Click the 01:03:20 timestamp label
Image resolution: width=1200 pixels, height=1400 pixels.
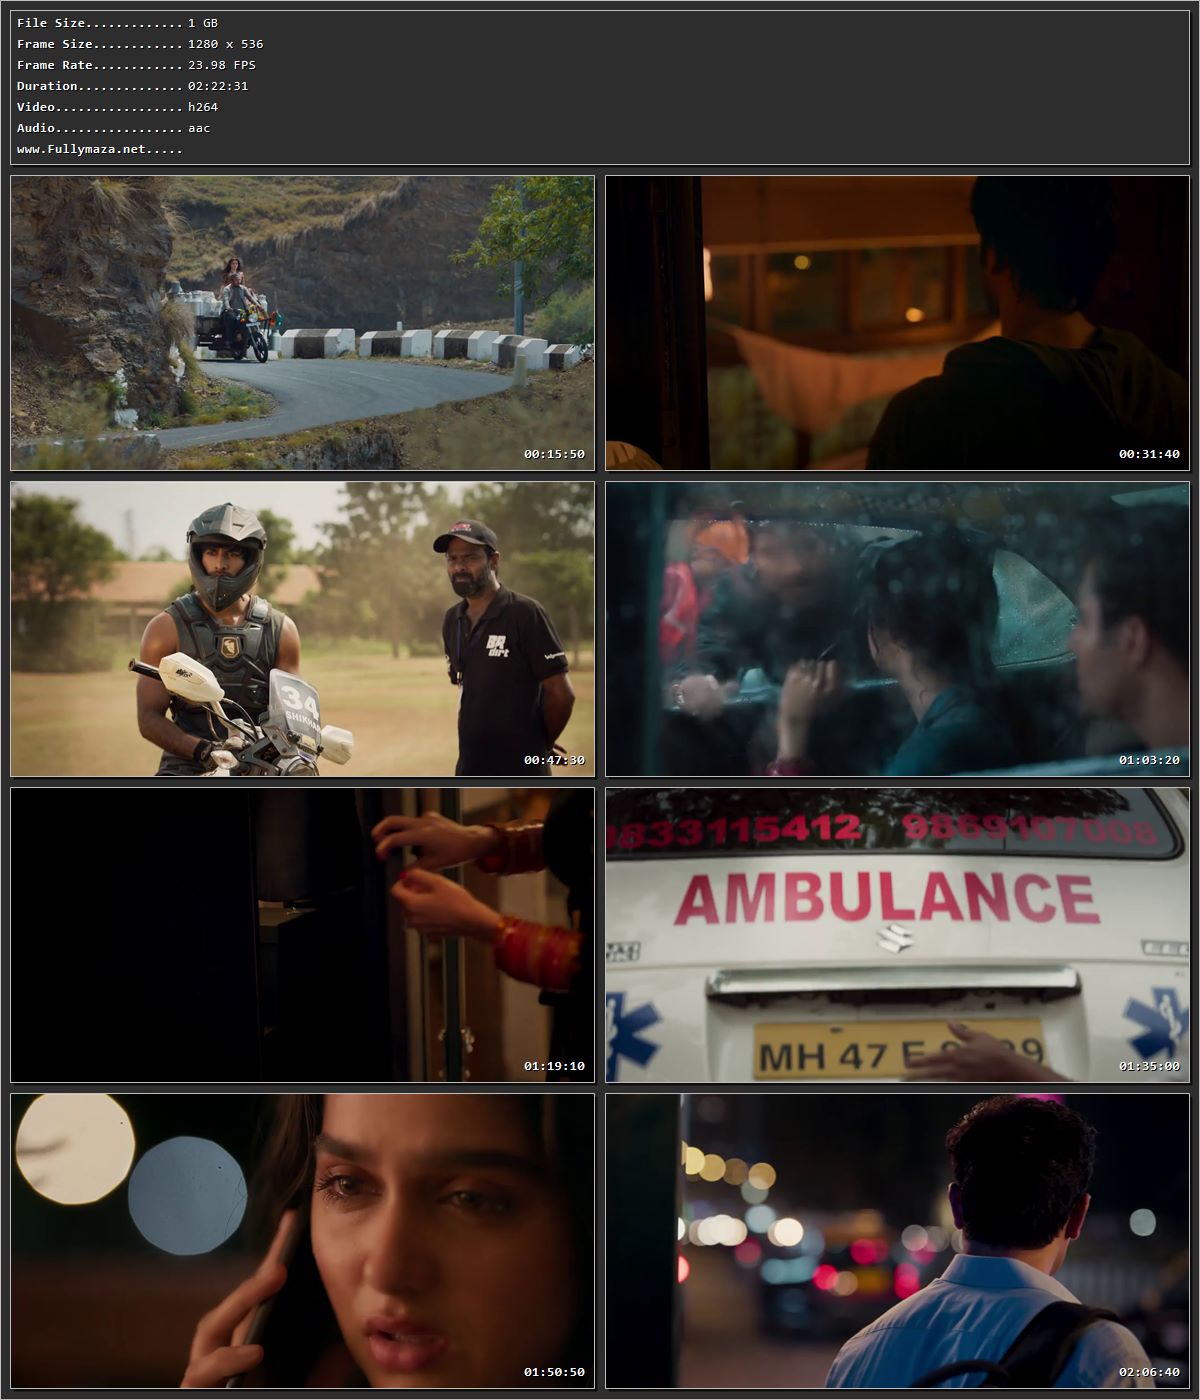[1149, 760]
